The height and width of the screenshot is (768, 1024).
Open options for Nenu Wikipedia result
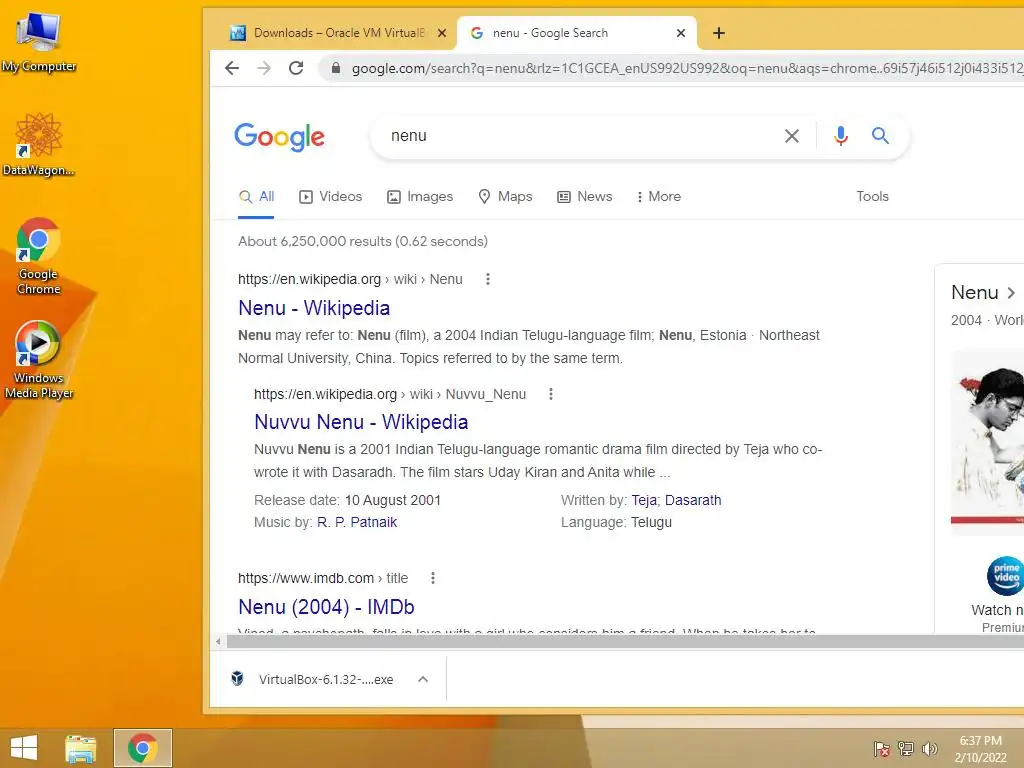(x=488, y=280)
